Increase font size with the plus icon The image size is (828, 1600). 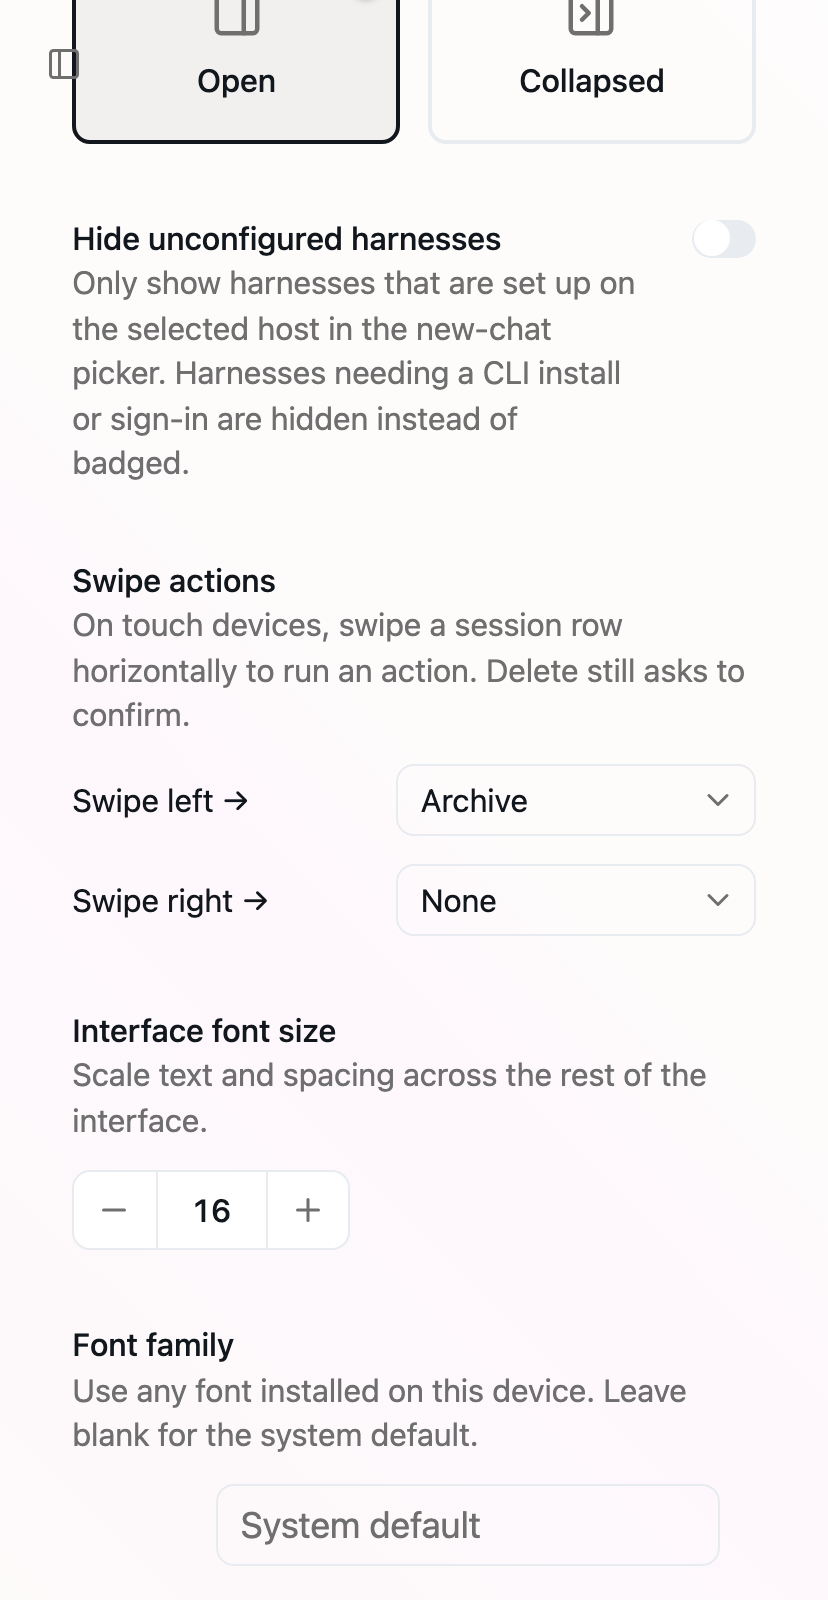click(x=308, y=1210)
